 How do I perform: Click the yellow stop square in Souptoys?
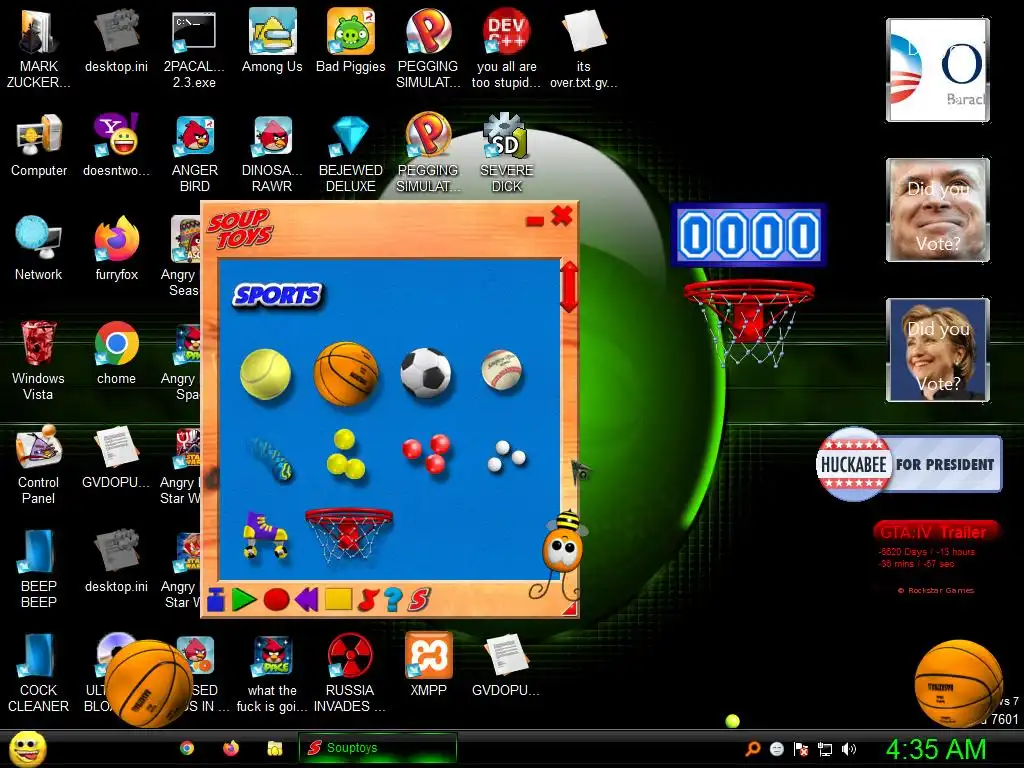[338, 600]
